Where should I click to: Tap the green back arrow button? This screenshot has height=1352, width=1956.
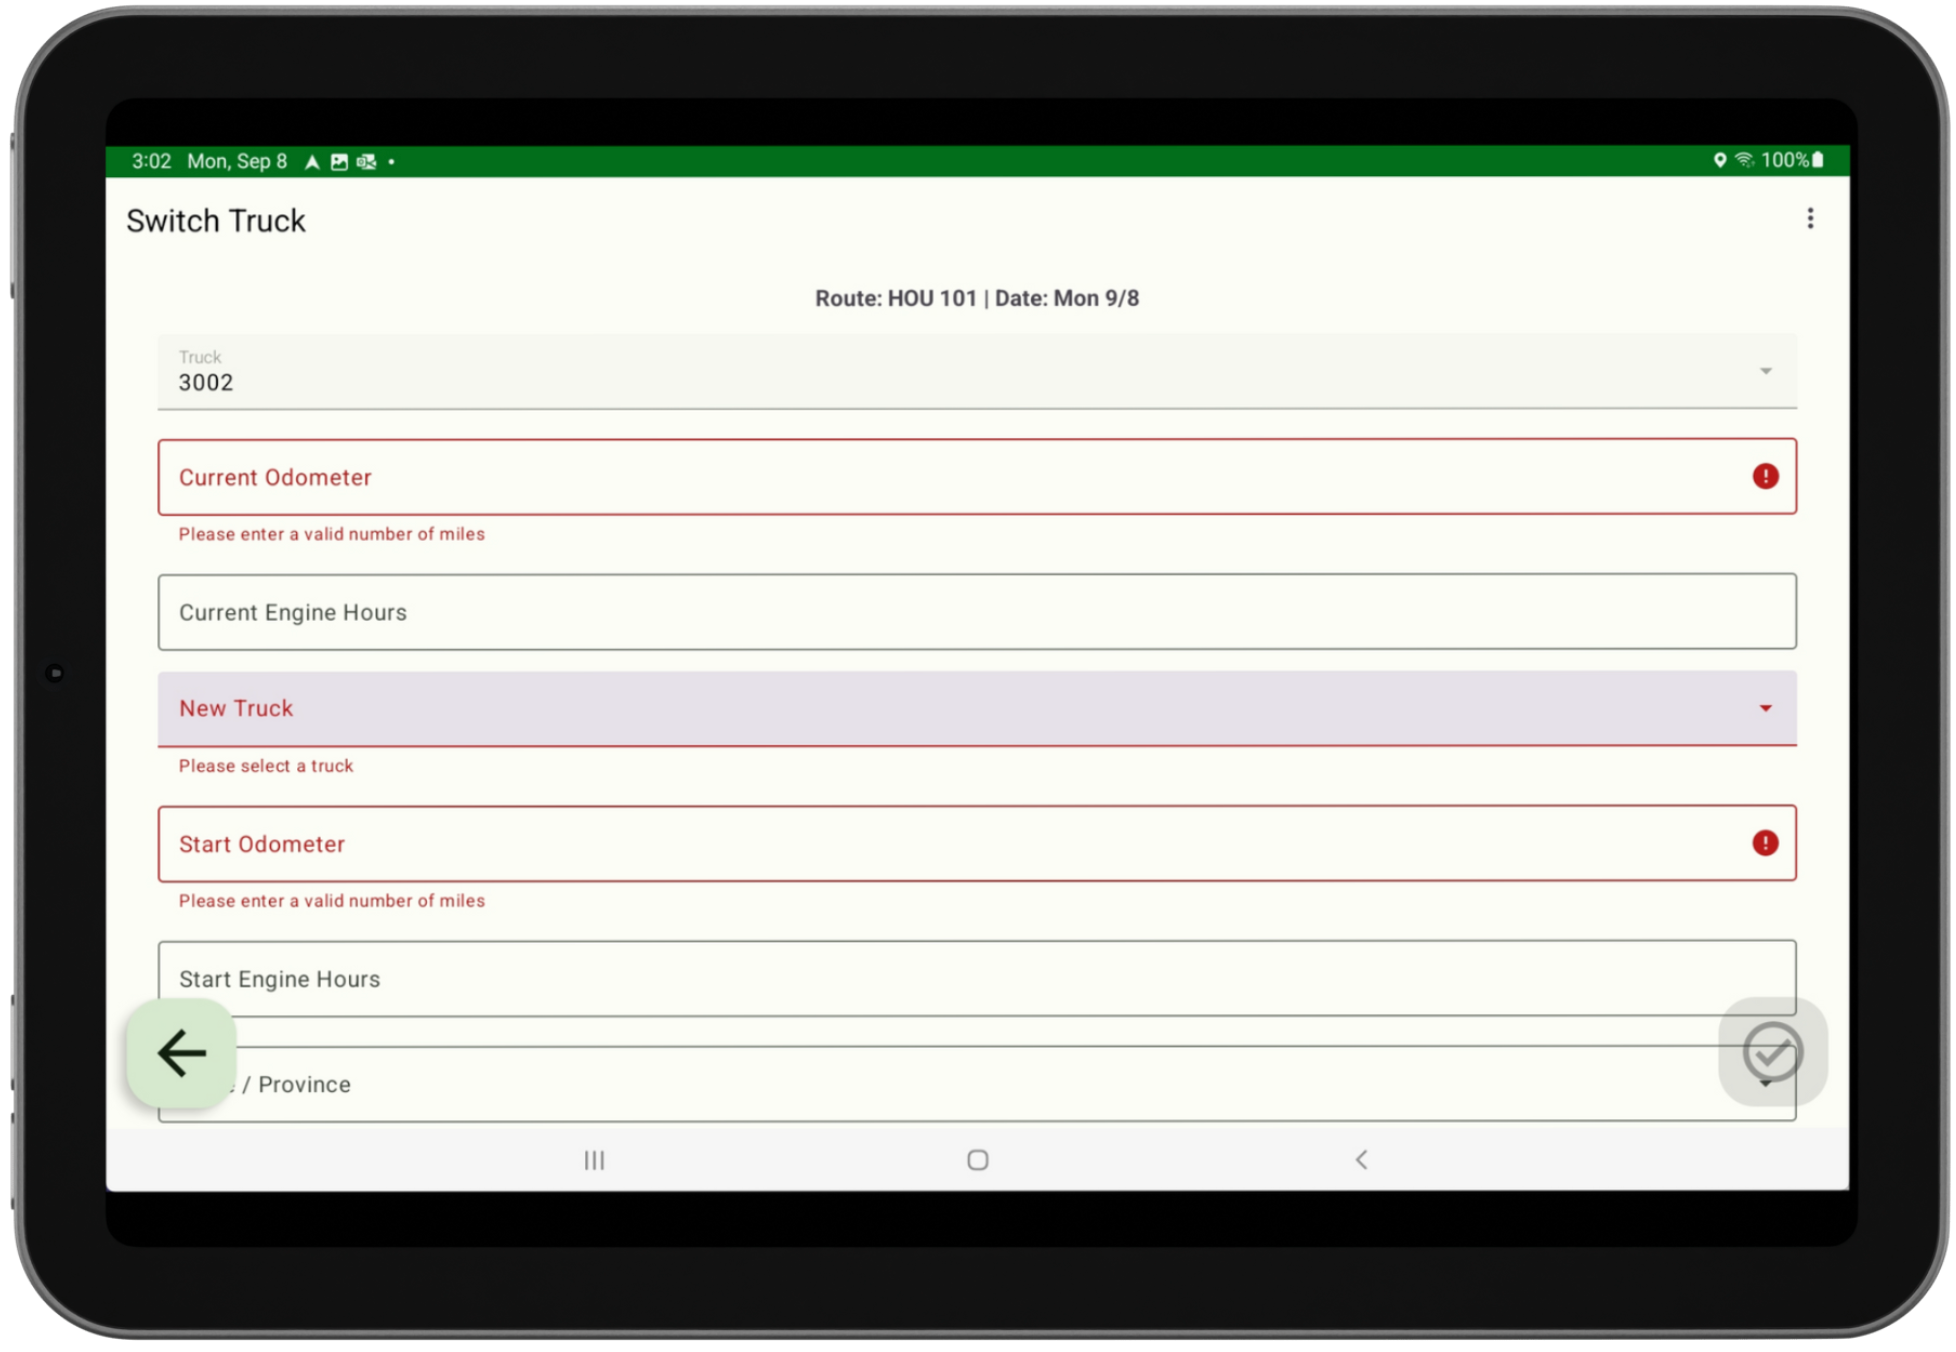(x=181, y=1053)
